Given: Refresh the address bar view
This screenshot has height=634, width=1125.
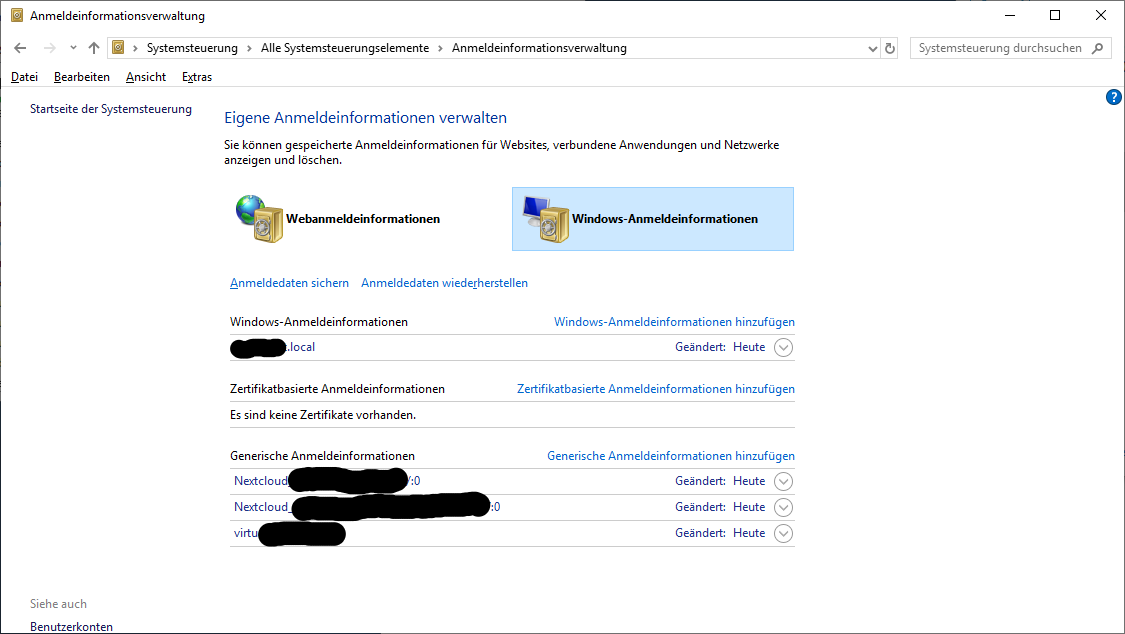Looking at the screenshot, I should click(890, 48).
